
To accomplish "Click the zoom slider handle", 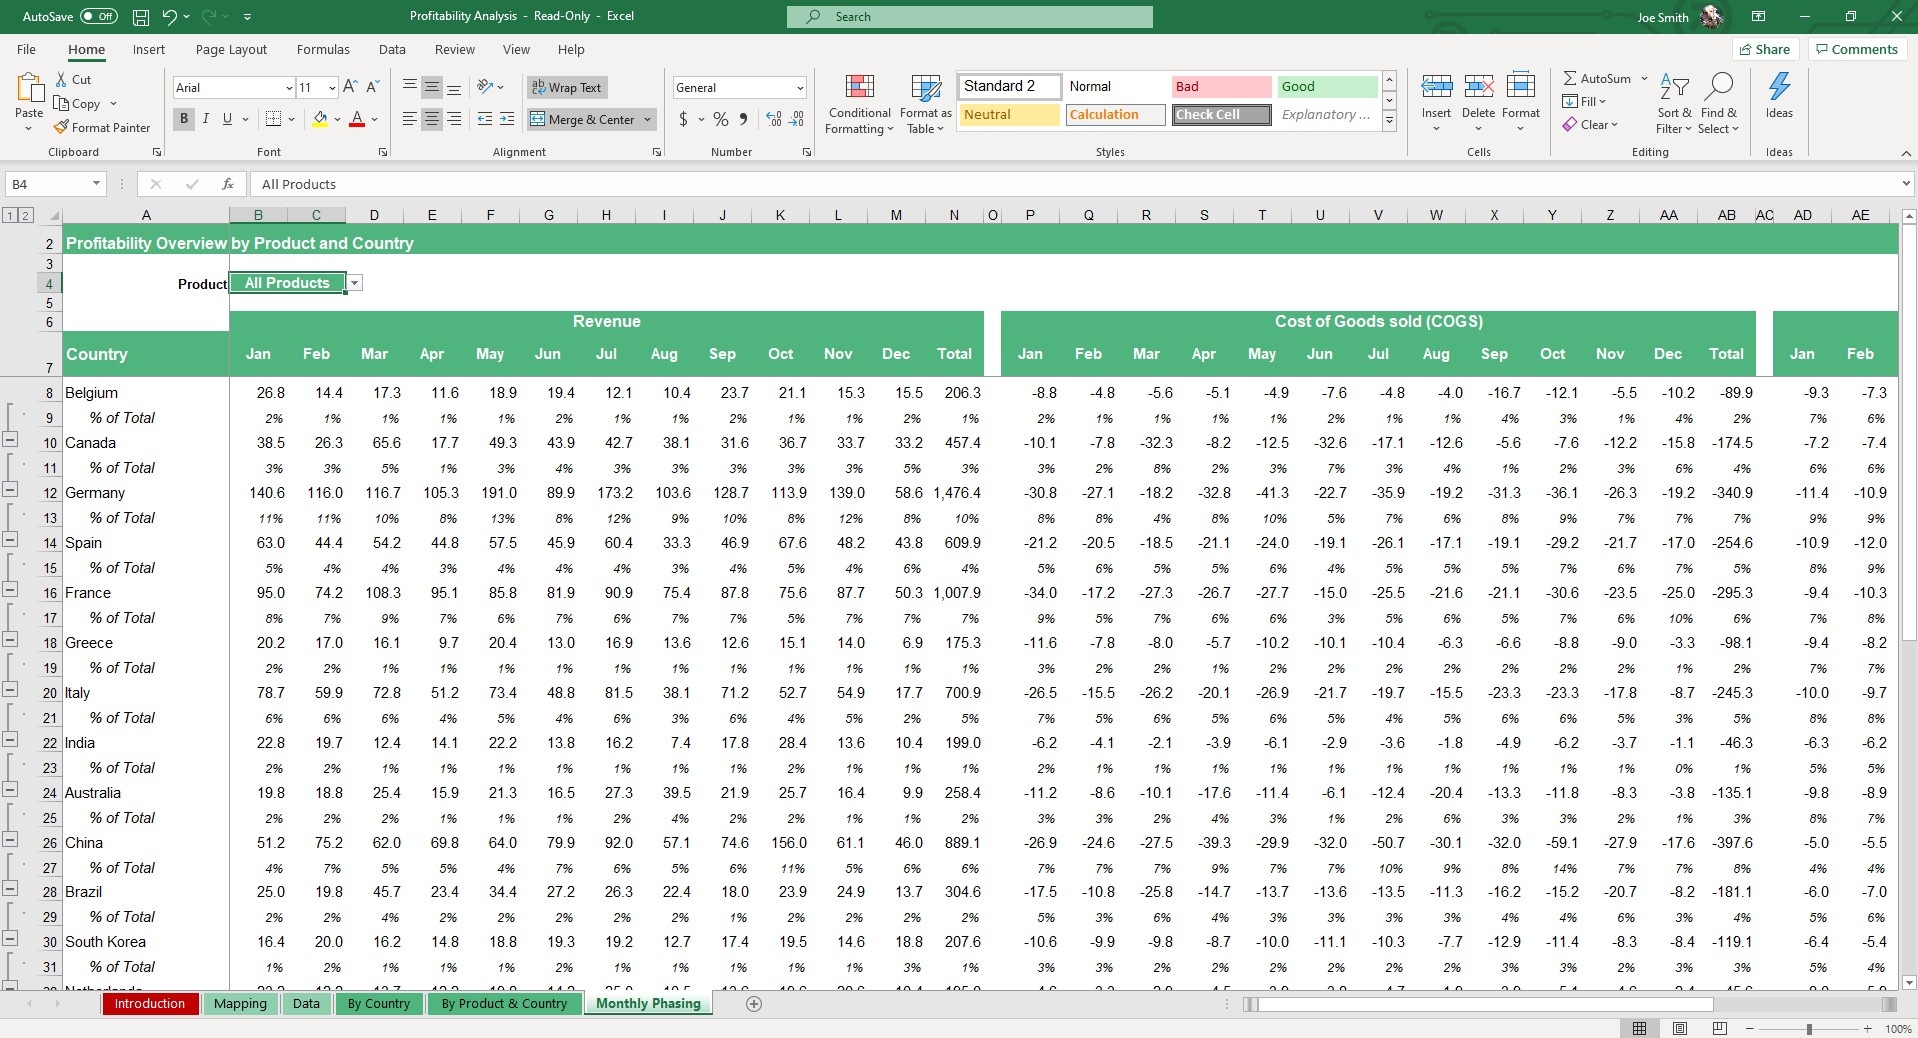I will pyautogui.click(x=1808, y=1029).
